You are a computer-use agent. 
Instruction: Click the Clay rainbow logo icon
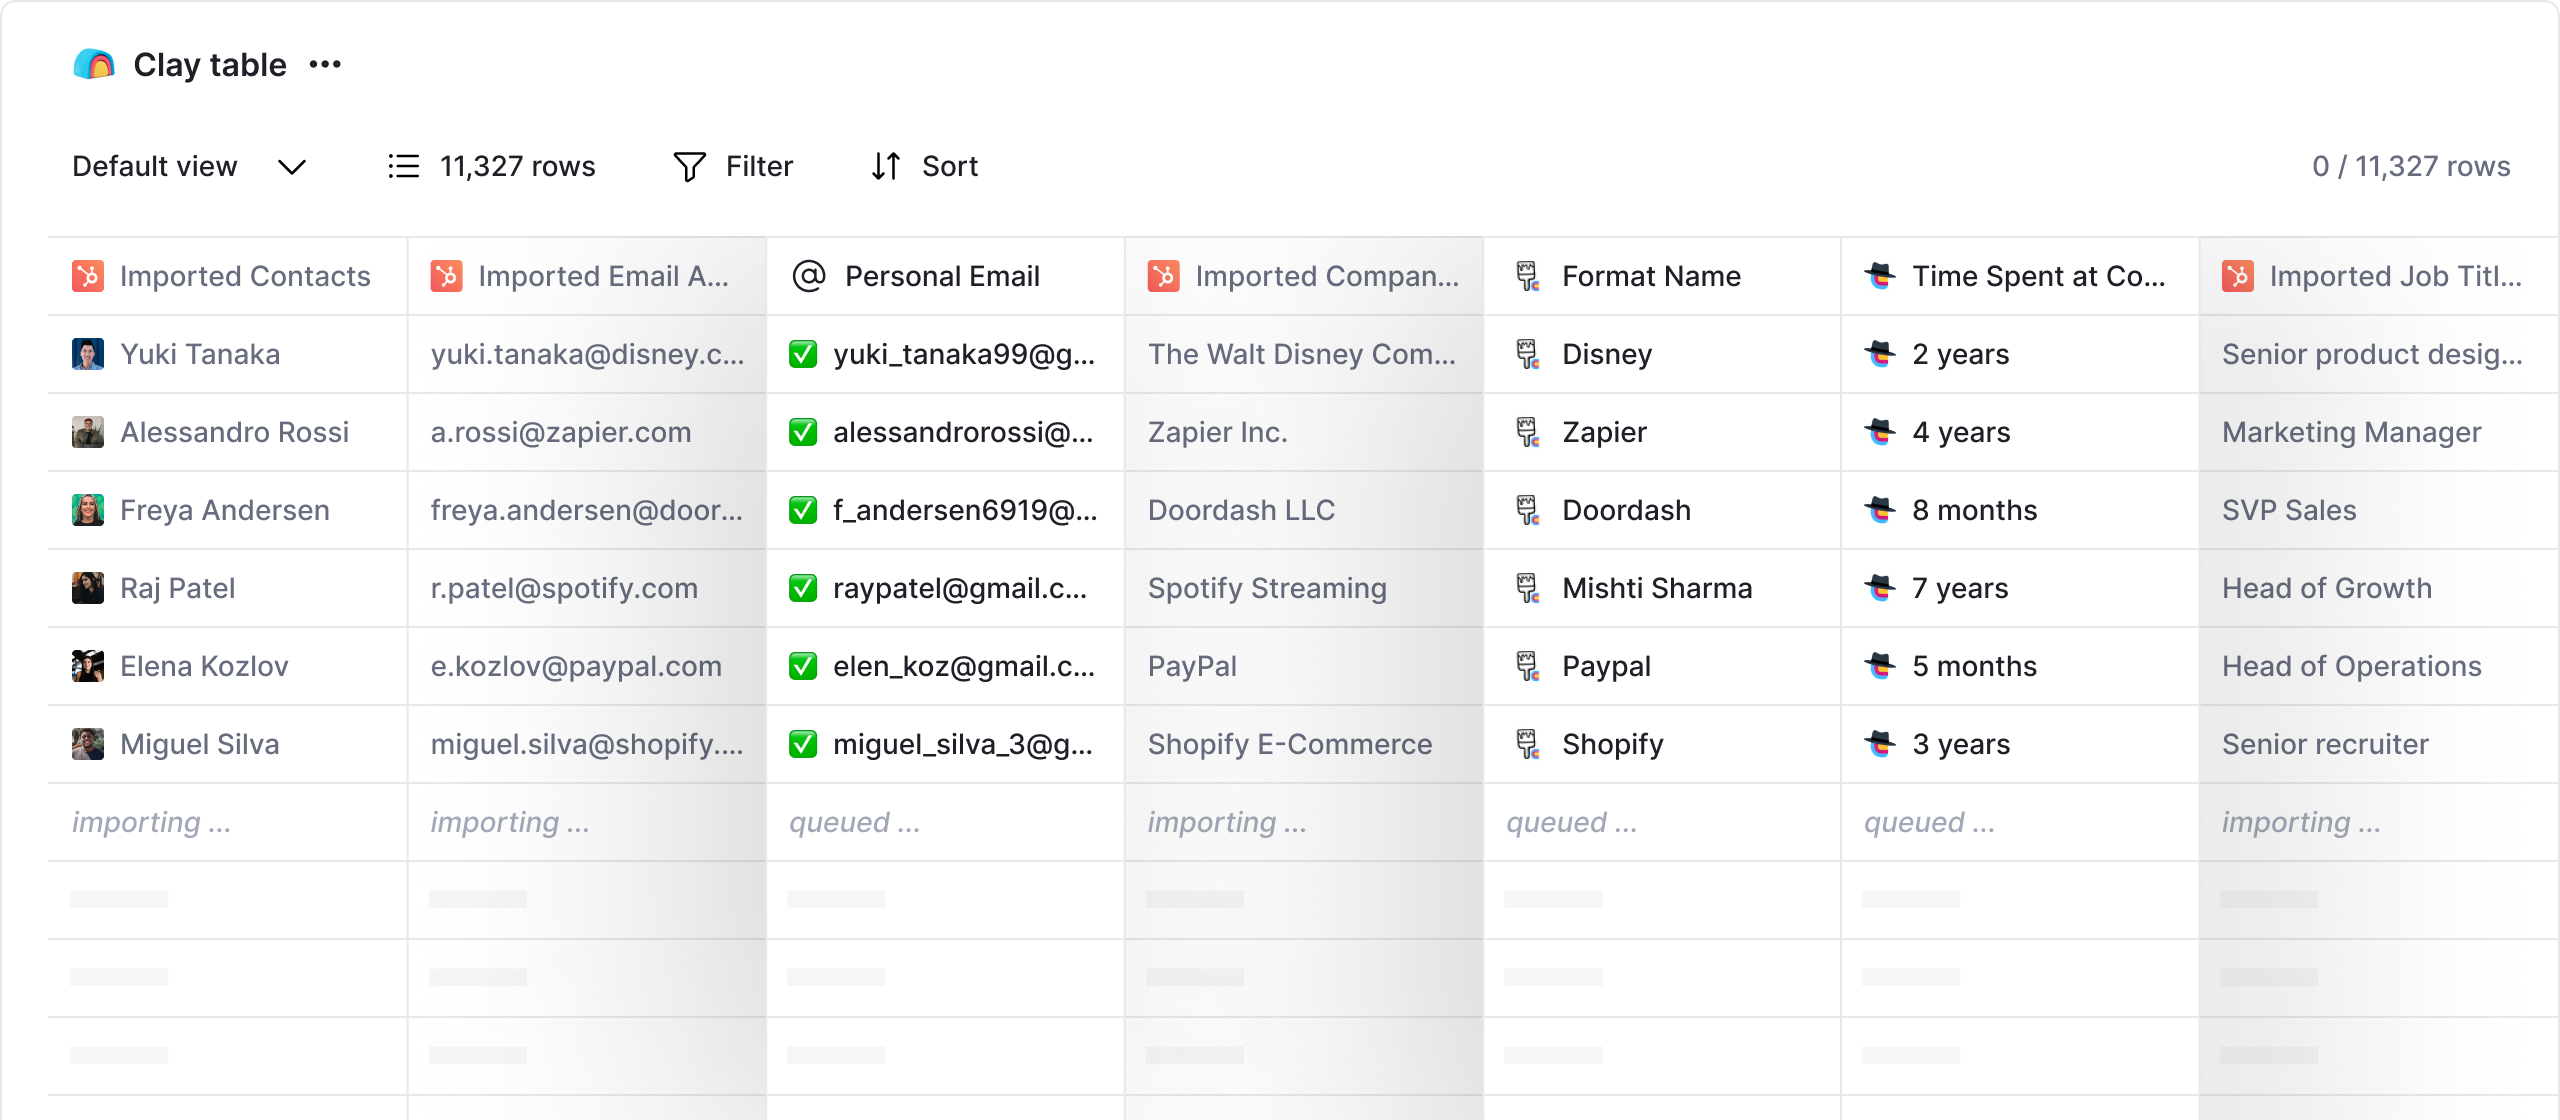(x=94, y=64)
